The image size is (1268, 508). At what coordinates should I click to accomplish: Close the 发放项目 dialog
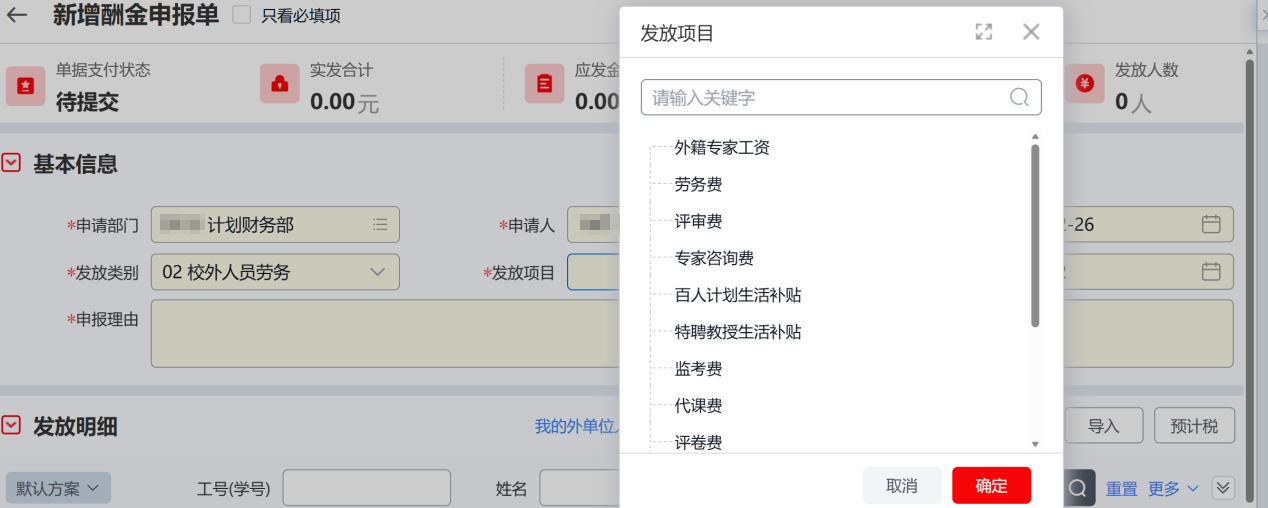coord(1031,32)
